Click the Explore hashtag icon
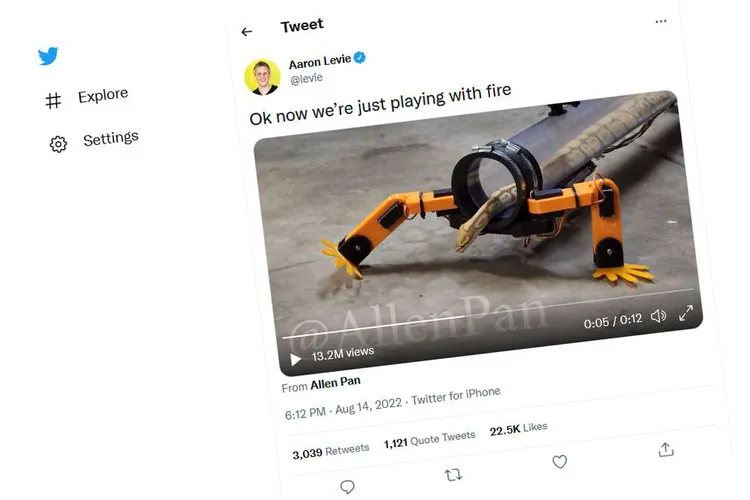The height and width of the screenshot is (500, 750). coord(54,100)
